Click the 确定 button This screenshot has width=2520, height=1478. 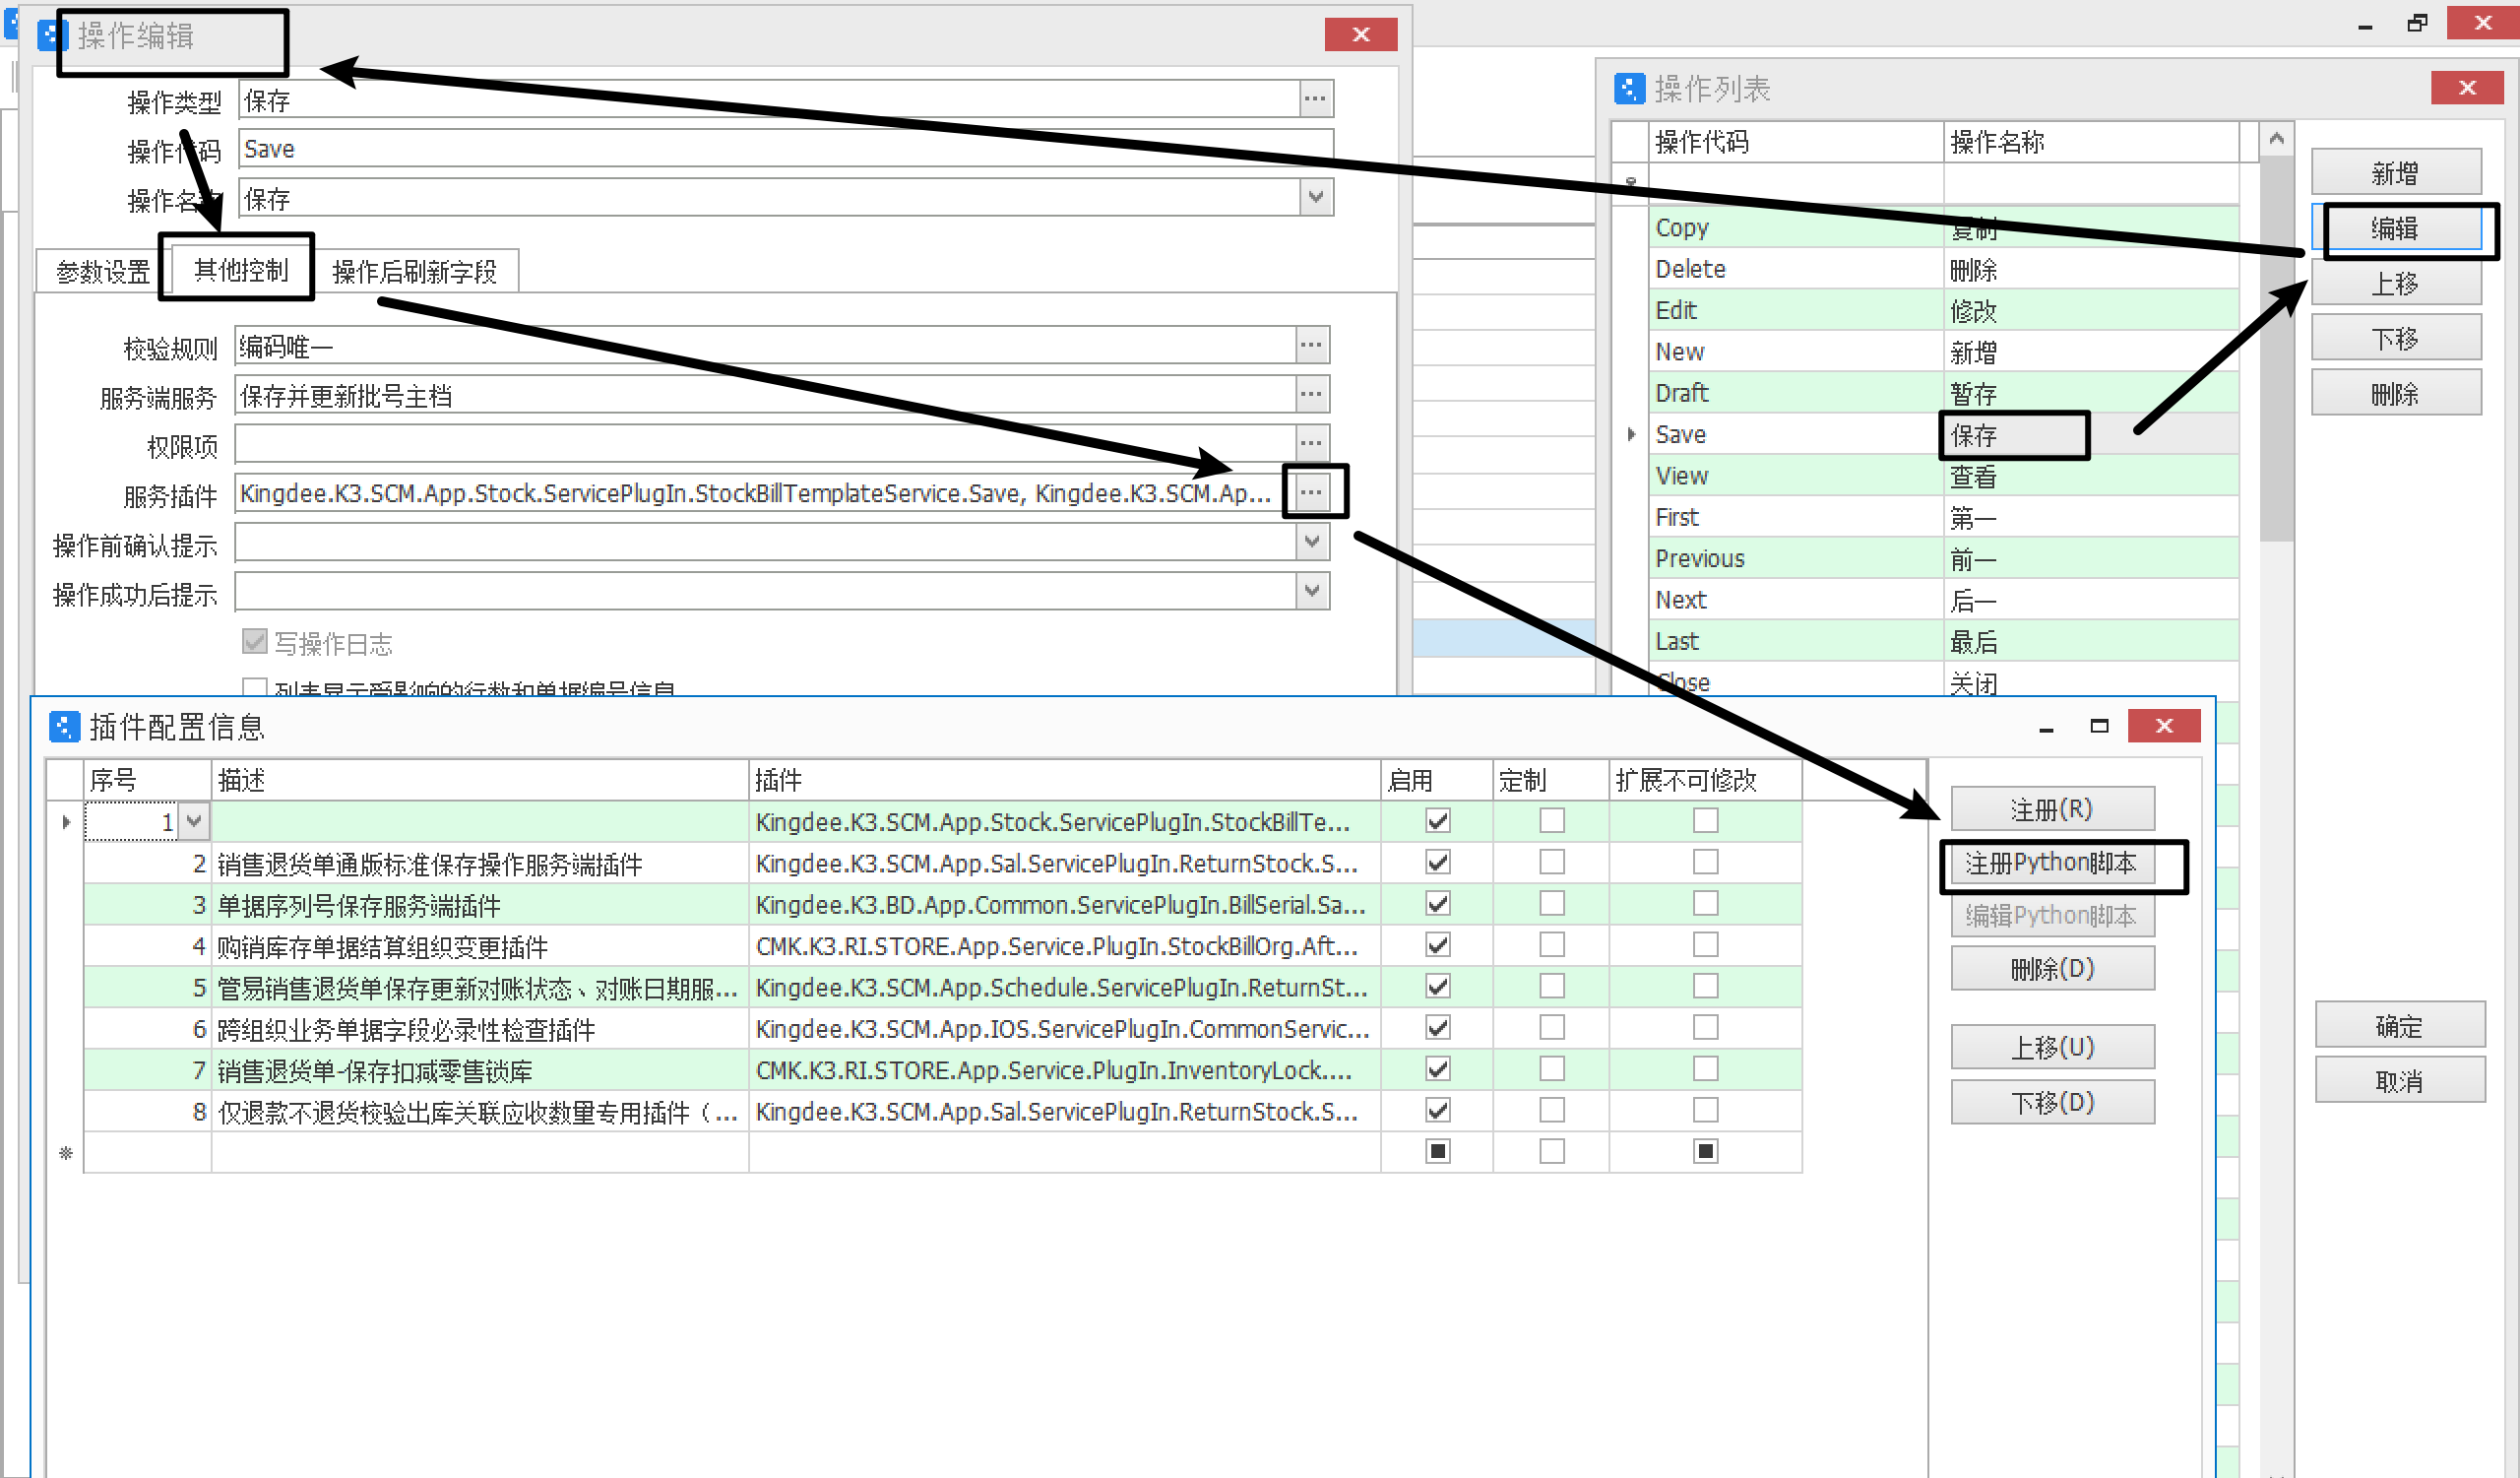[x=2400, y=1025]
